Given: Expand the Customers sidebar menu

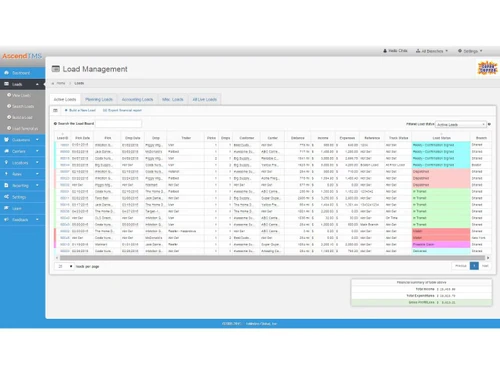Looking at the screenshot, I should click(22, 140).
